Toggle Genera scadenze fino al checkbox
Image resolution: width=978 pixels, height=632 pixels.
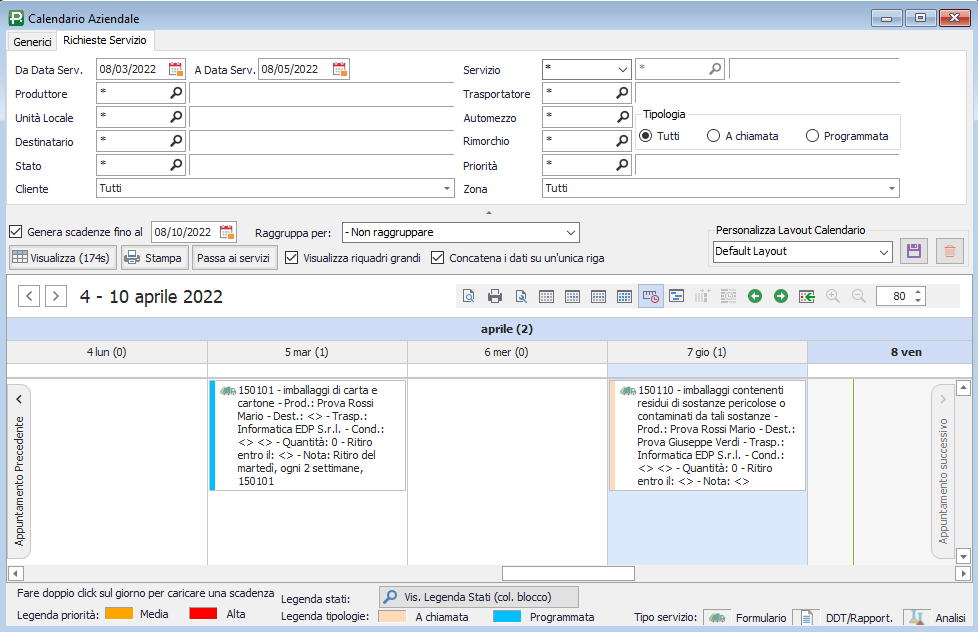pos(15,232)
